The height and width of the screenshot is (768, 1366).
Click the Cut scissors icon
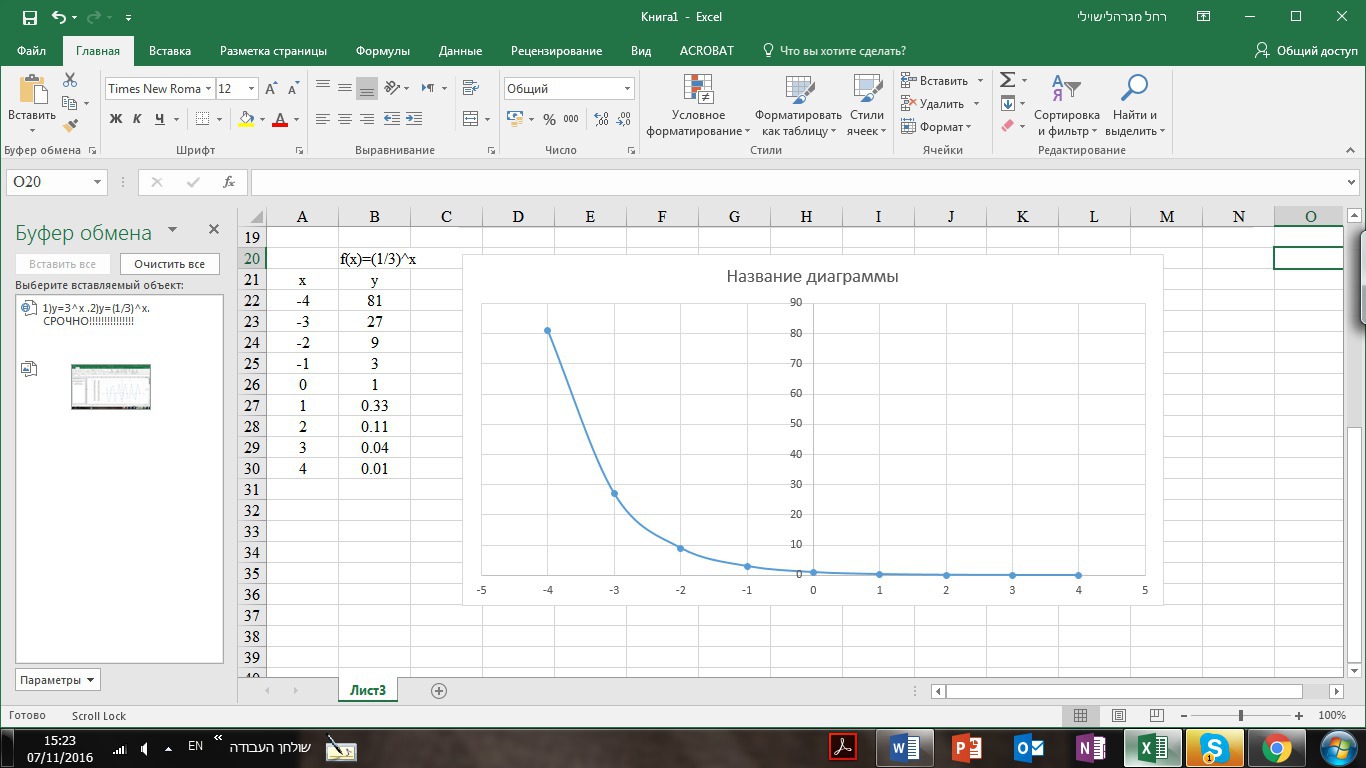(x=70, y=81)
